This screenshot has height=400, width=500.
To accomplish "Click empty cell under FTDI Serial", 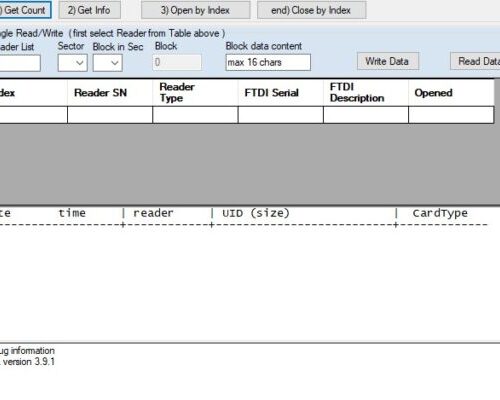I will pos(281,115).
